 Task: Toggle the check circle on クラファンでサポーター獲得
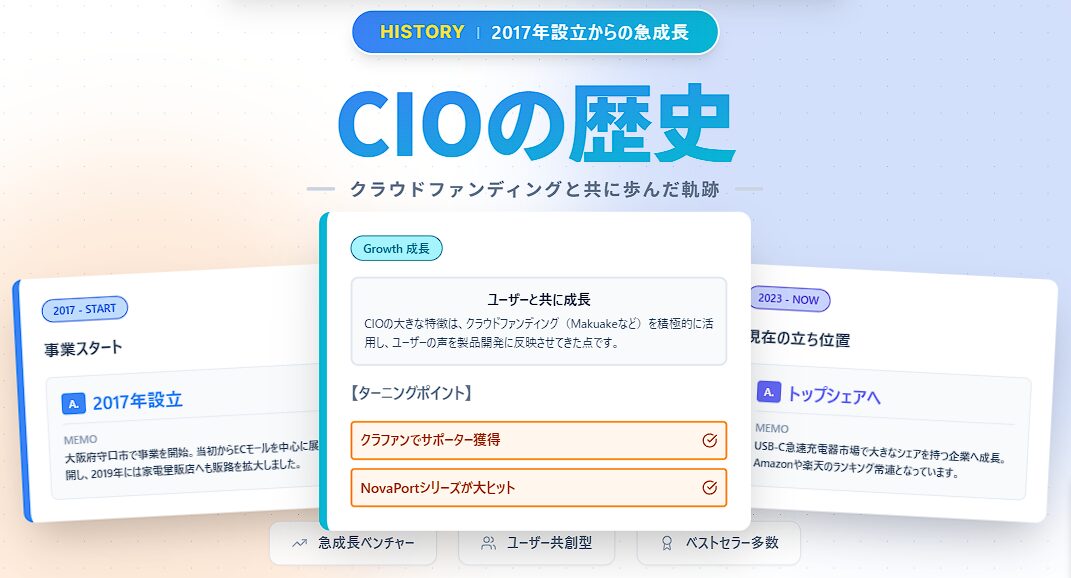[x=710, y=440]
